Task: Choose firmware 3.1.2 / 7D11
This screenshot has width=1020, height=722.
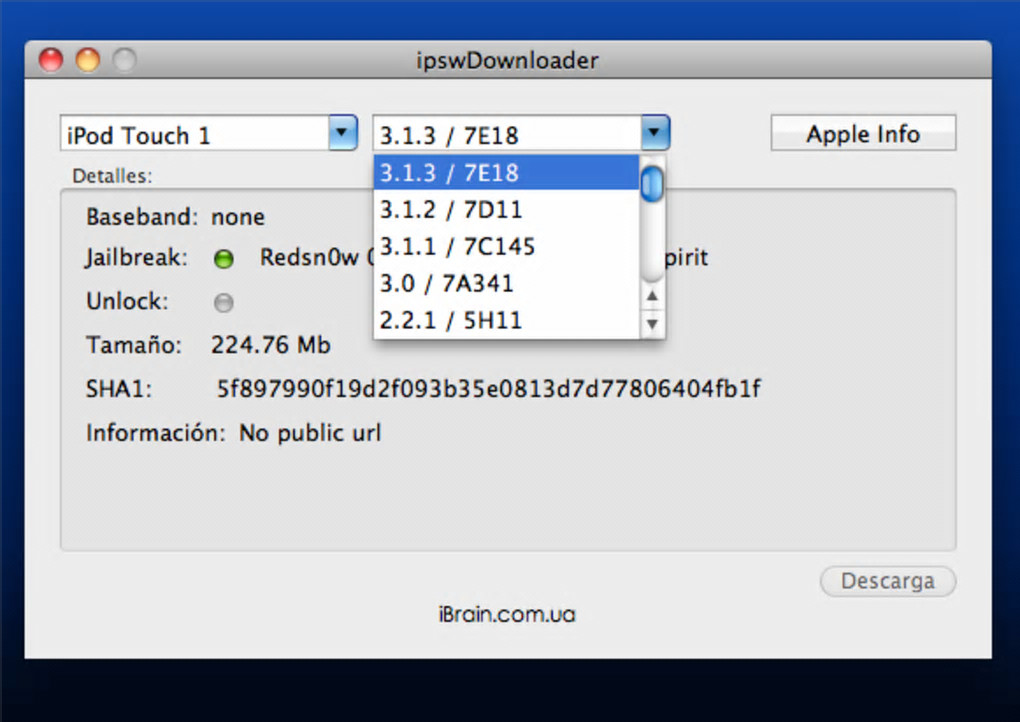Action: [x=506, y=209]
